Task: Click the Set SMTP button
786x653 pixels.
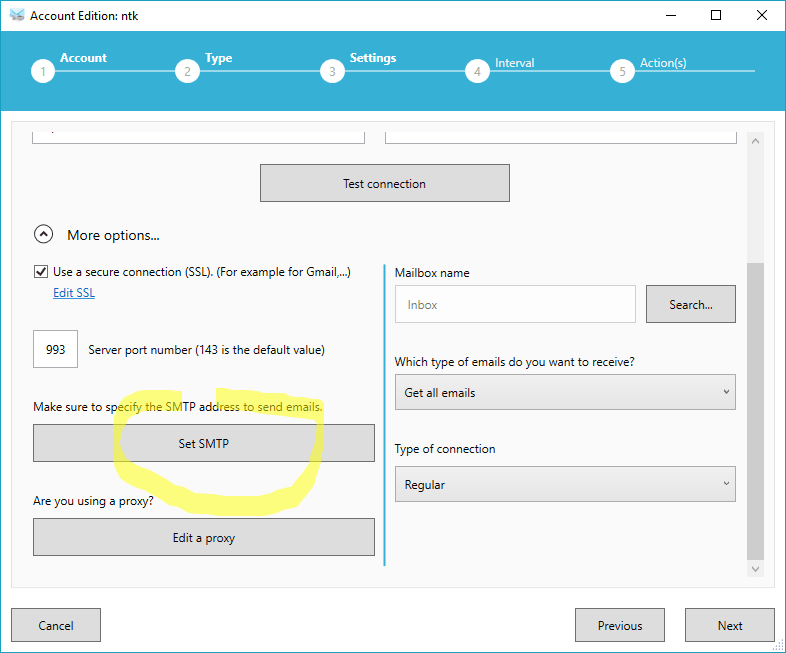Action: (204, 443)
